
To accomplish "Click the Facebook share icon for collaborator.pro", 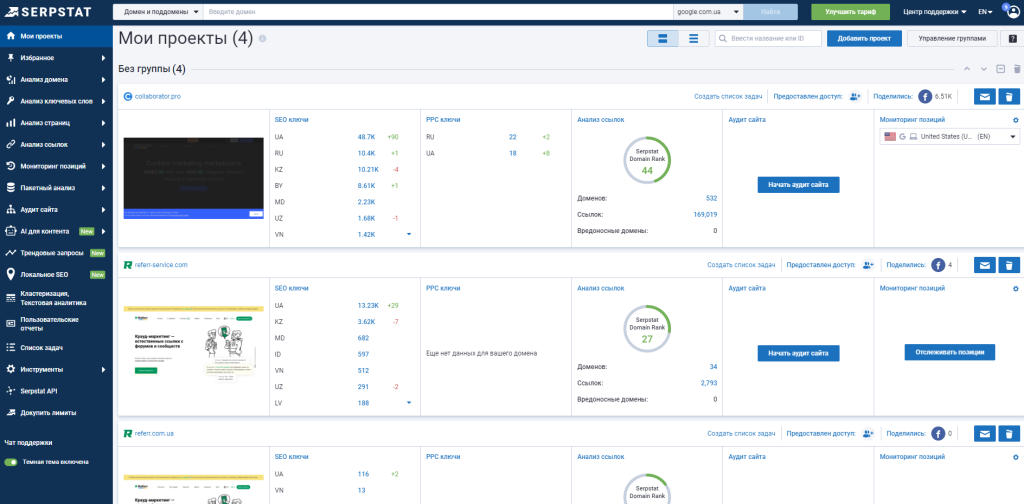I will 925,96.
